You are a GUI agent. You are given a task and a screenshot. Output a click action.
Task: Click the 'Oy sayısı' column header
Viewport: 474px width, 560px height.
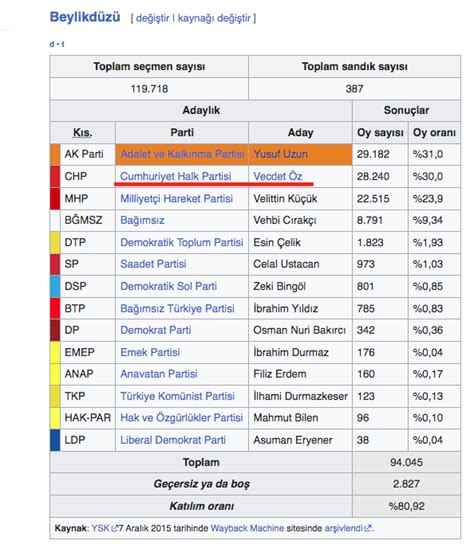tap(380, 132)
